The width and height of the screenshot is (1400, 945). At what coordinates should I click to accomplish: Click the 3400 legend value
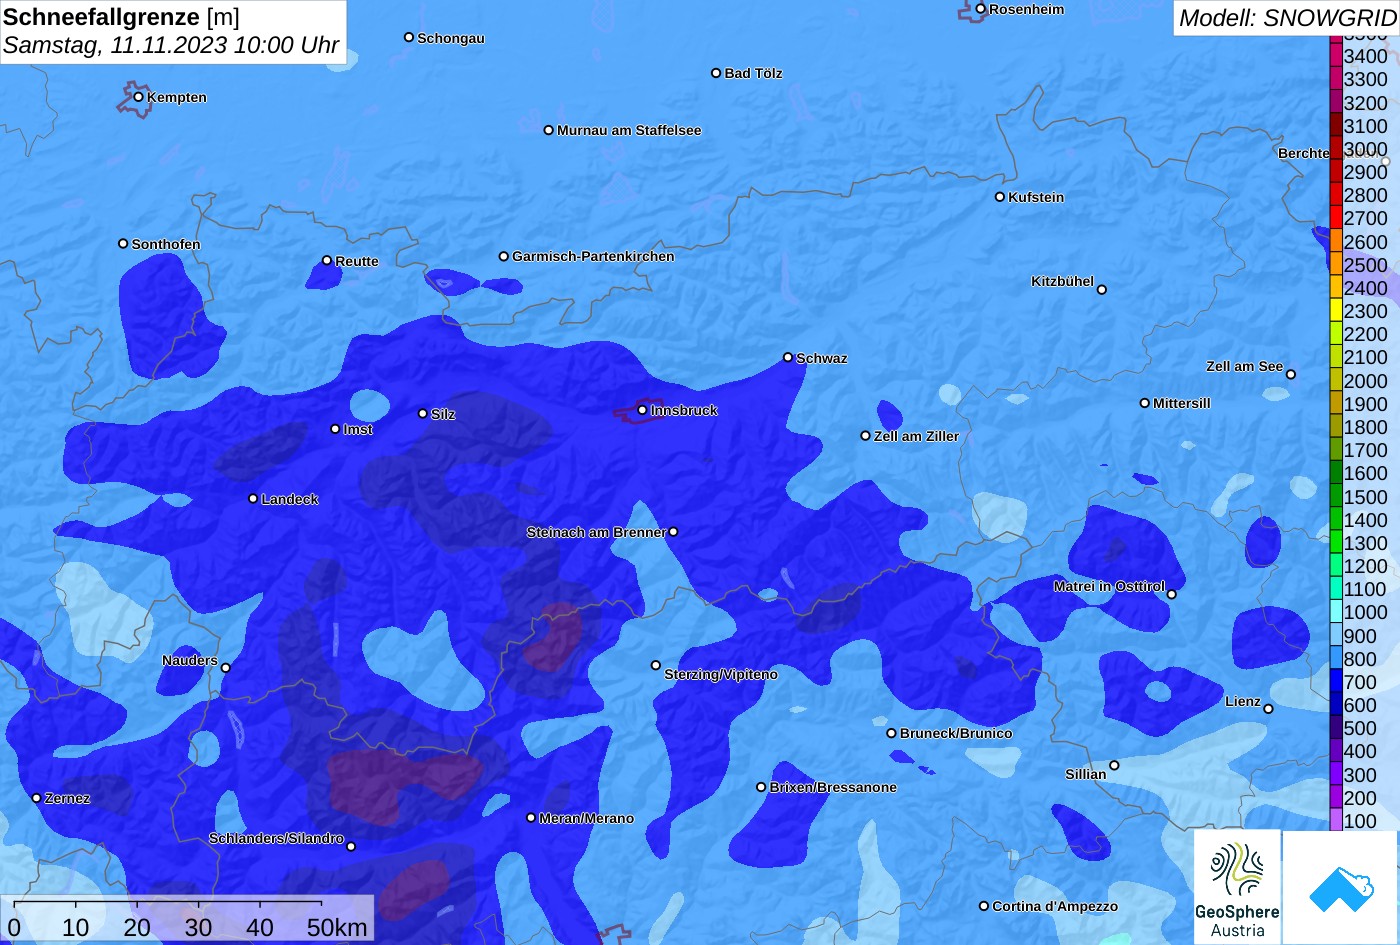click(1366, 57)
